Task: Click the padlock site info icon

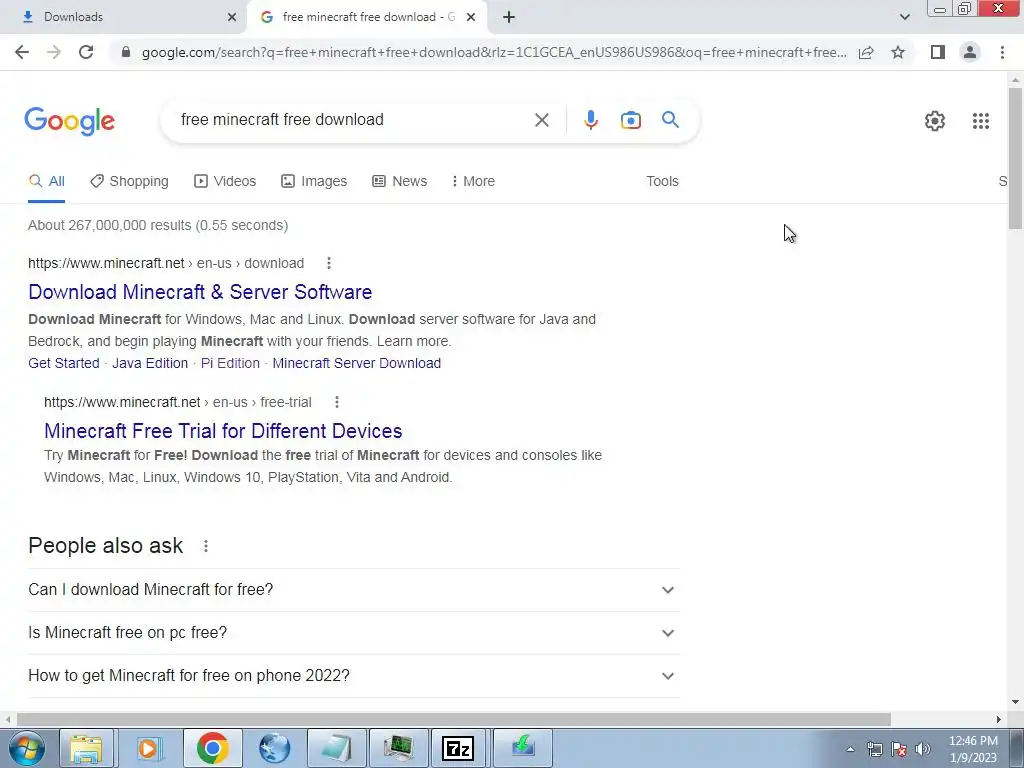Action: (126, 52)
